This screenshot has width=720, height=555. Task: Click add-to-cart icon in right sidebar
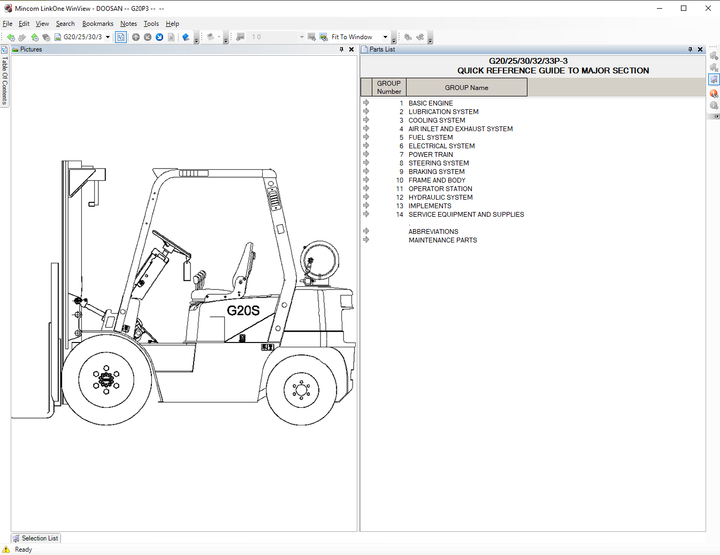coord(714,56)
